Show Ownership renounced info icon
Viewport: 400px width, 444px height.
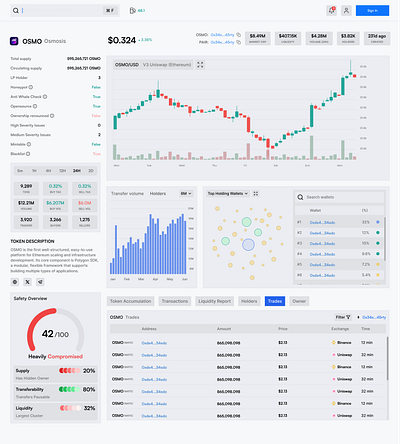(x=52, y=116)
